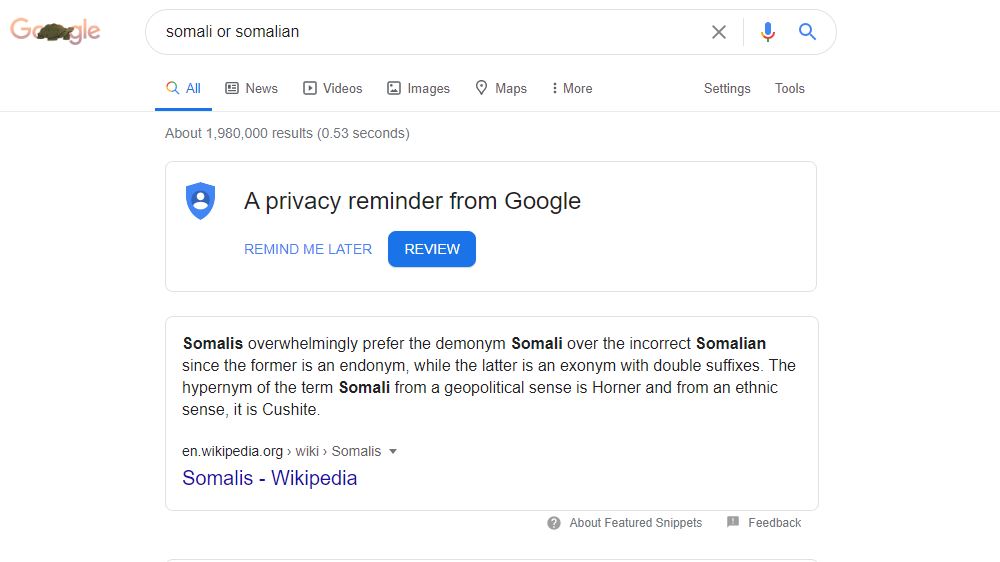
Task: Open the More search categories menu
Action: point(572,89)
